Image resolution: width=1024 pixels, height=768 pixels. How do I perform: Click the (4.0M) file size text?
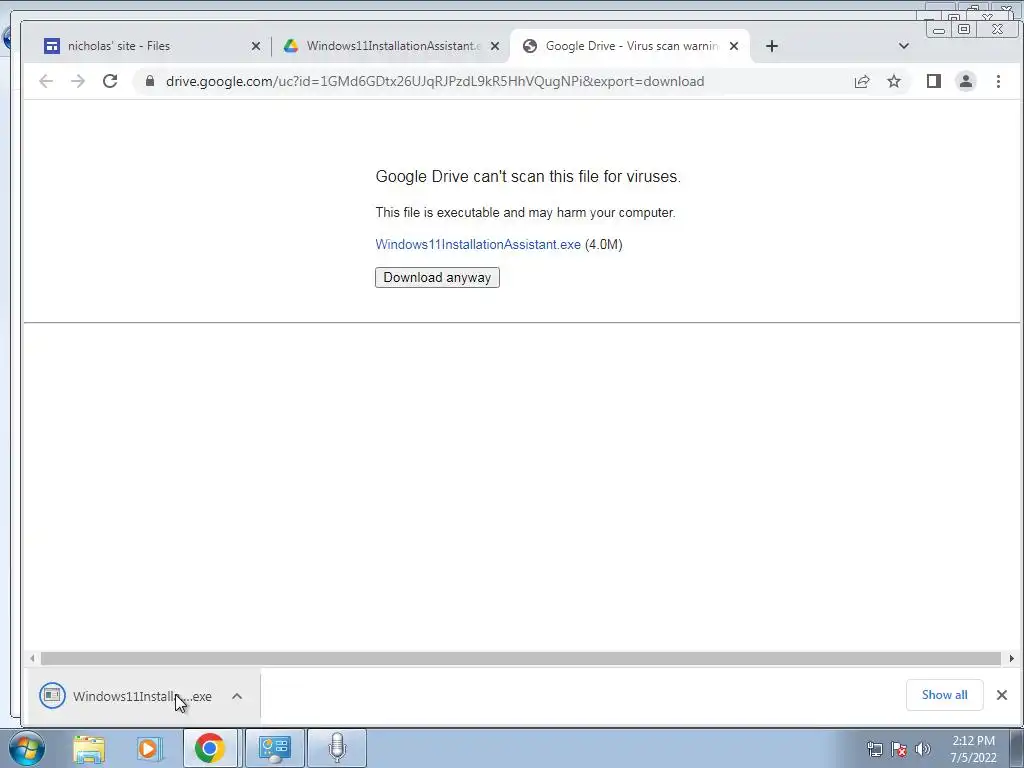tap(603, 244)
